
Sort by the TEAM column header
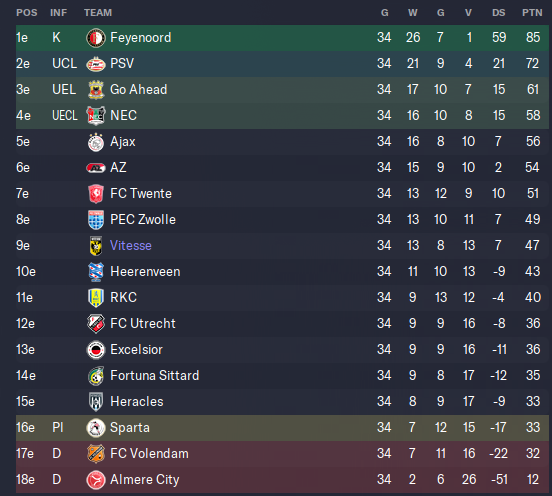pos(98,13)
